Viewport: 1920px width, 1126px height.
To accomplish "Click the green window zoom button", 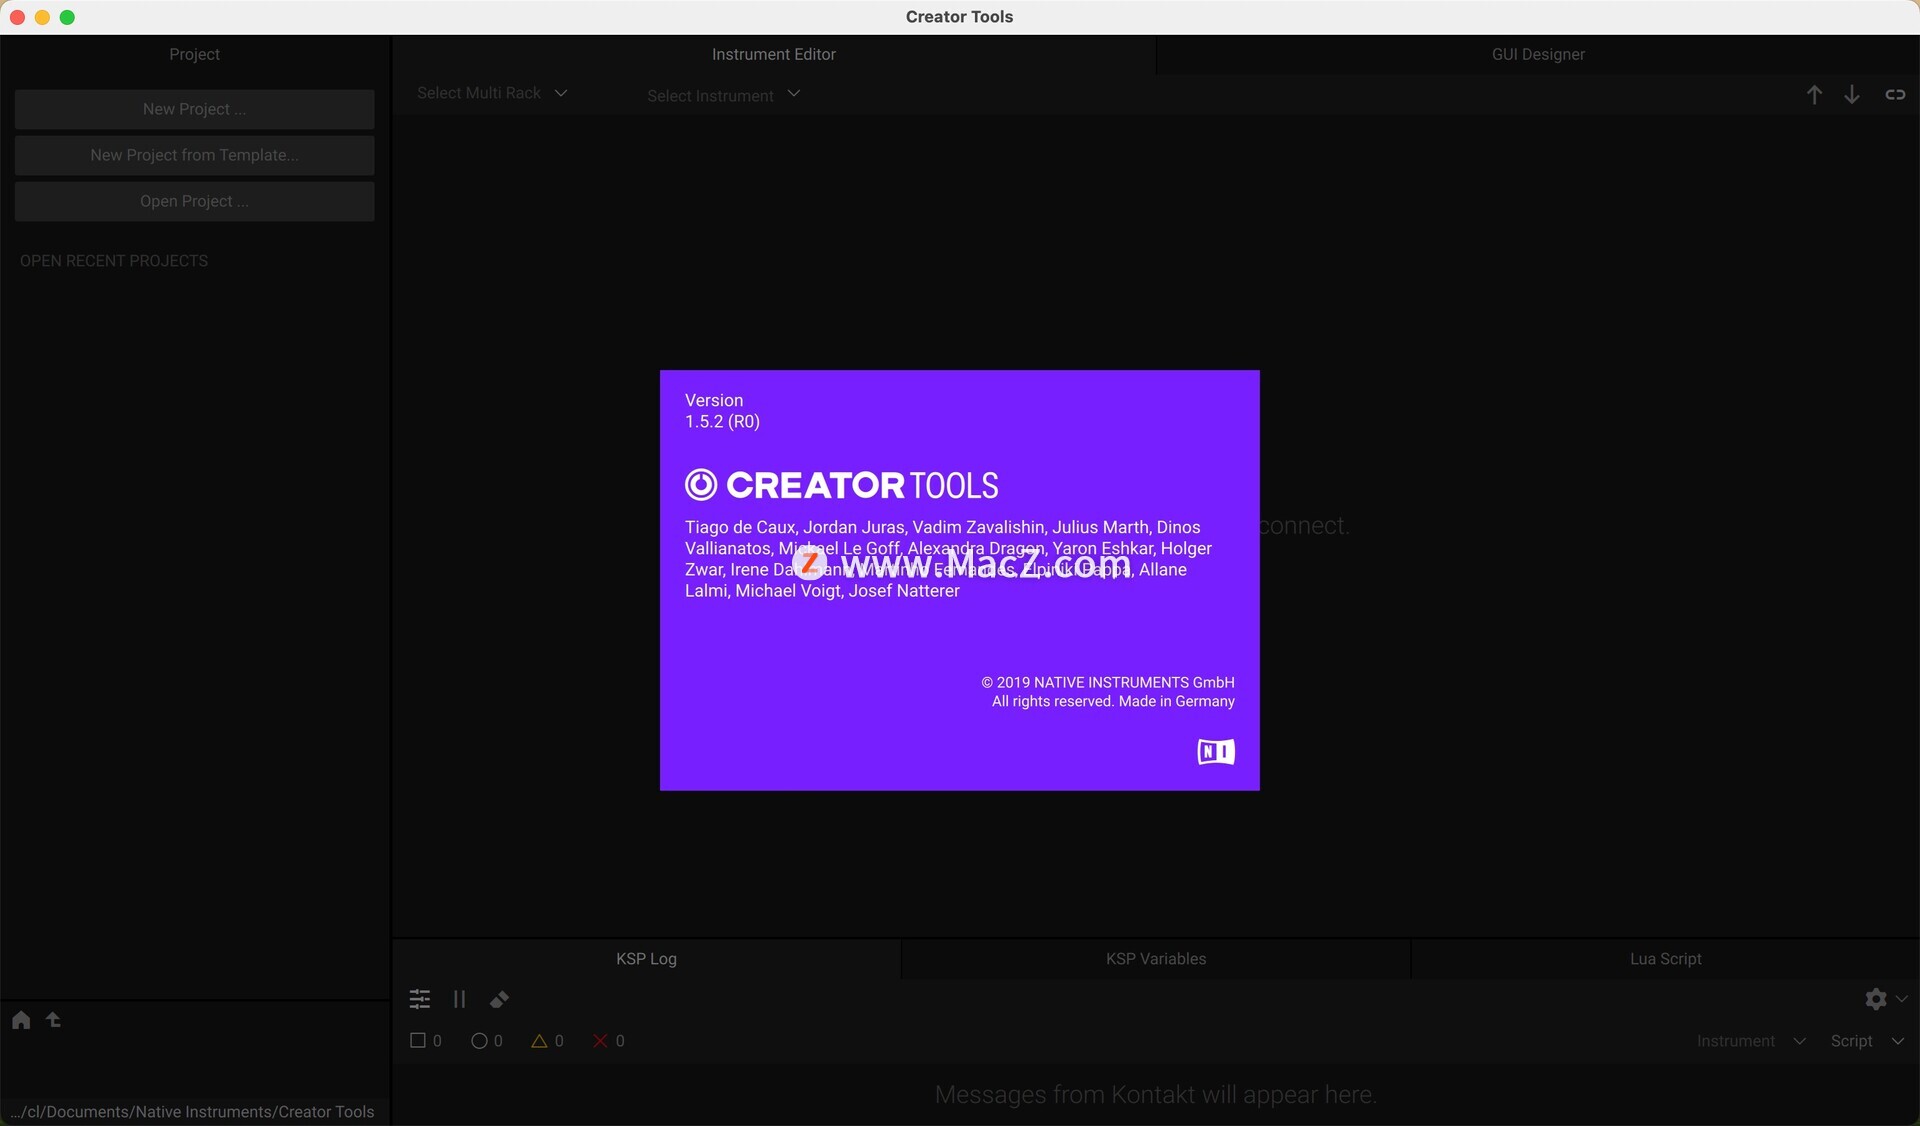I will point(68,17).
